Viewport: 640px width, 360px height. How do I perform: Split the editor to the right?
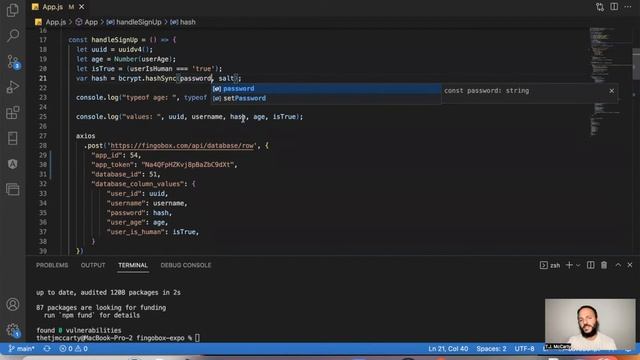click(x=614, y=7)
